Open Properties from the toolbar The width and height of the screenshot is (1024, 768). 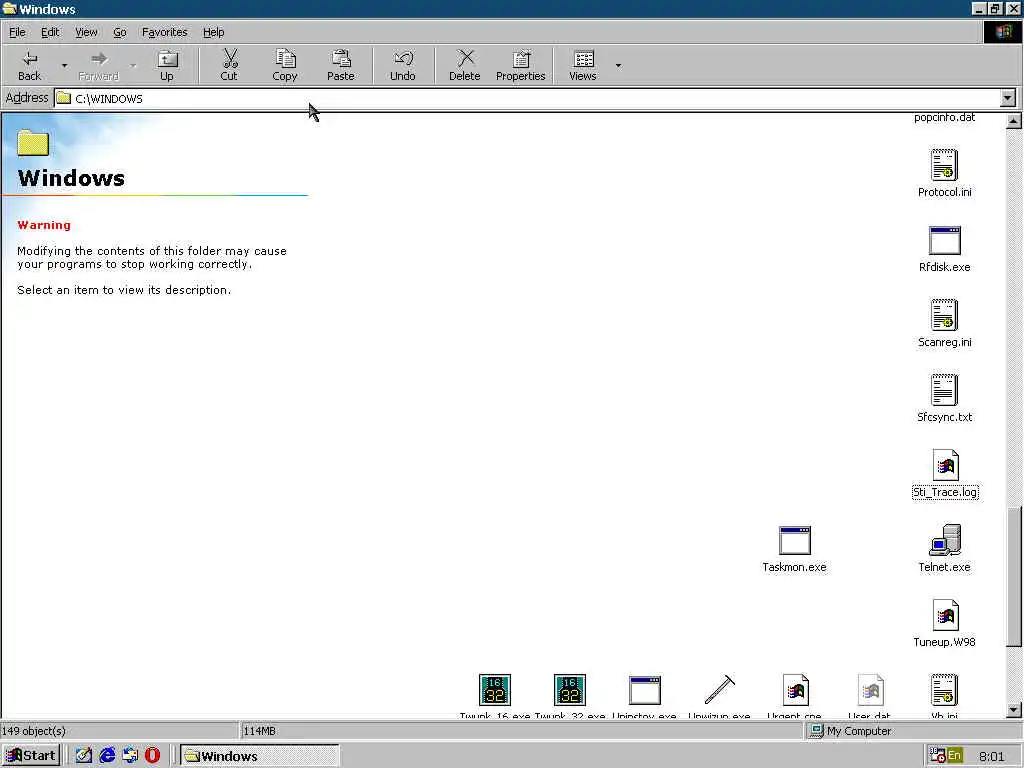point(520,65)
